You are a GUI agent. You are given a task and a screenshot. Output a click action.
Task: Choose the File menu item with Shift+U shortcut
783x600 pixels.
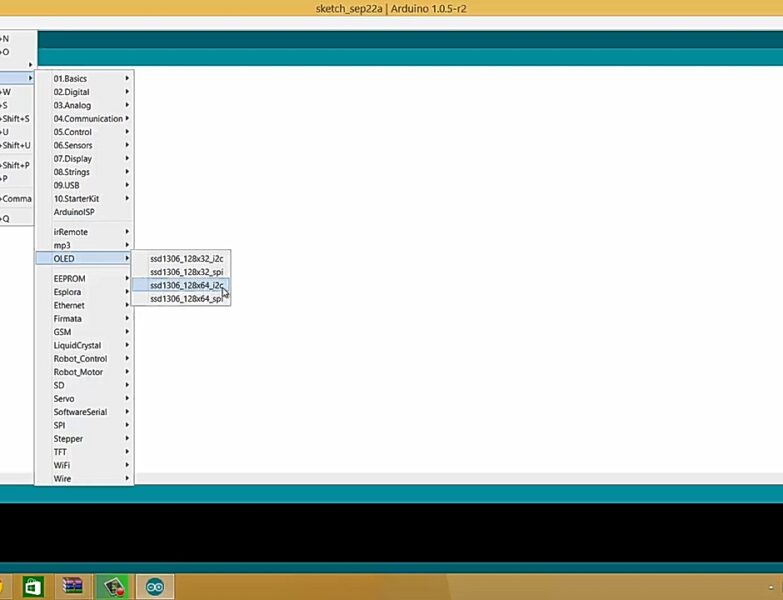[16, 145]
